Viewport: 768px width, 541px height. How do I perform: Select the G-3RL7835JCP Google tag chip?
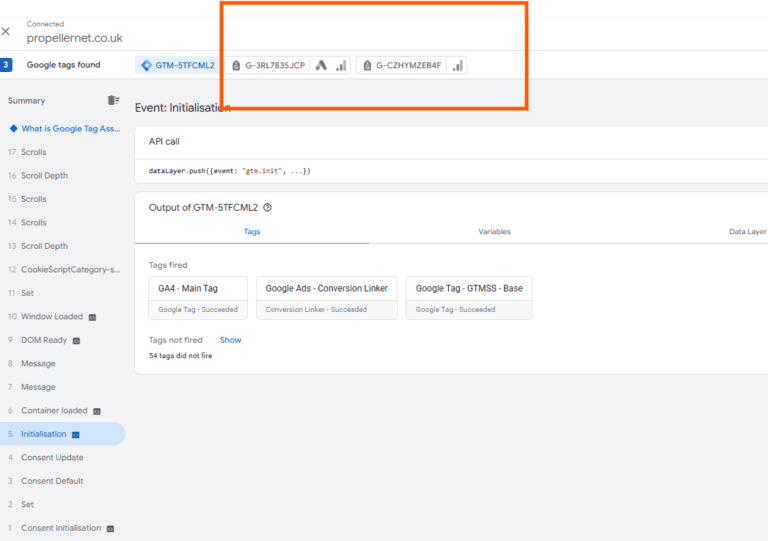coord(268,65)
